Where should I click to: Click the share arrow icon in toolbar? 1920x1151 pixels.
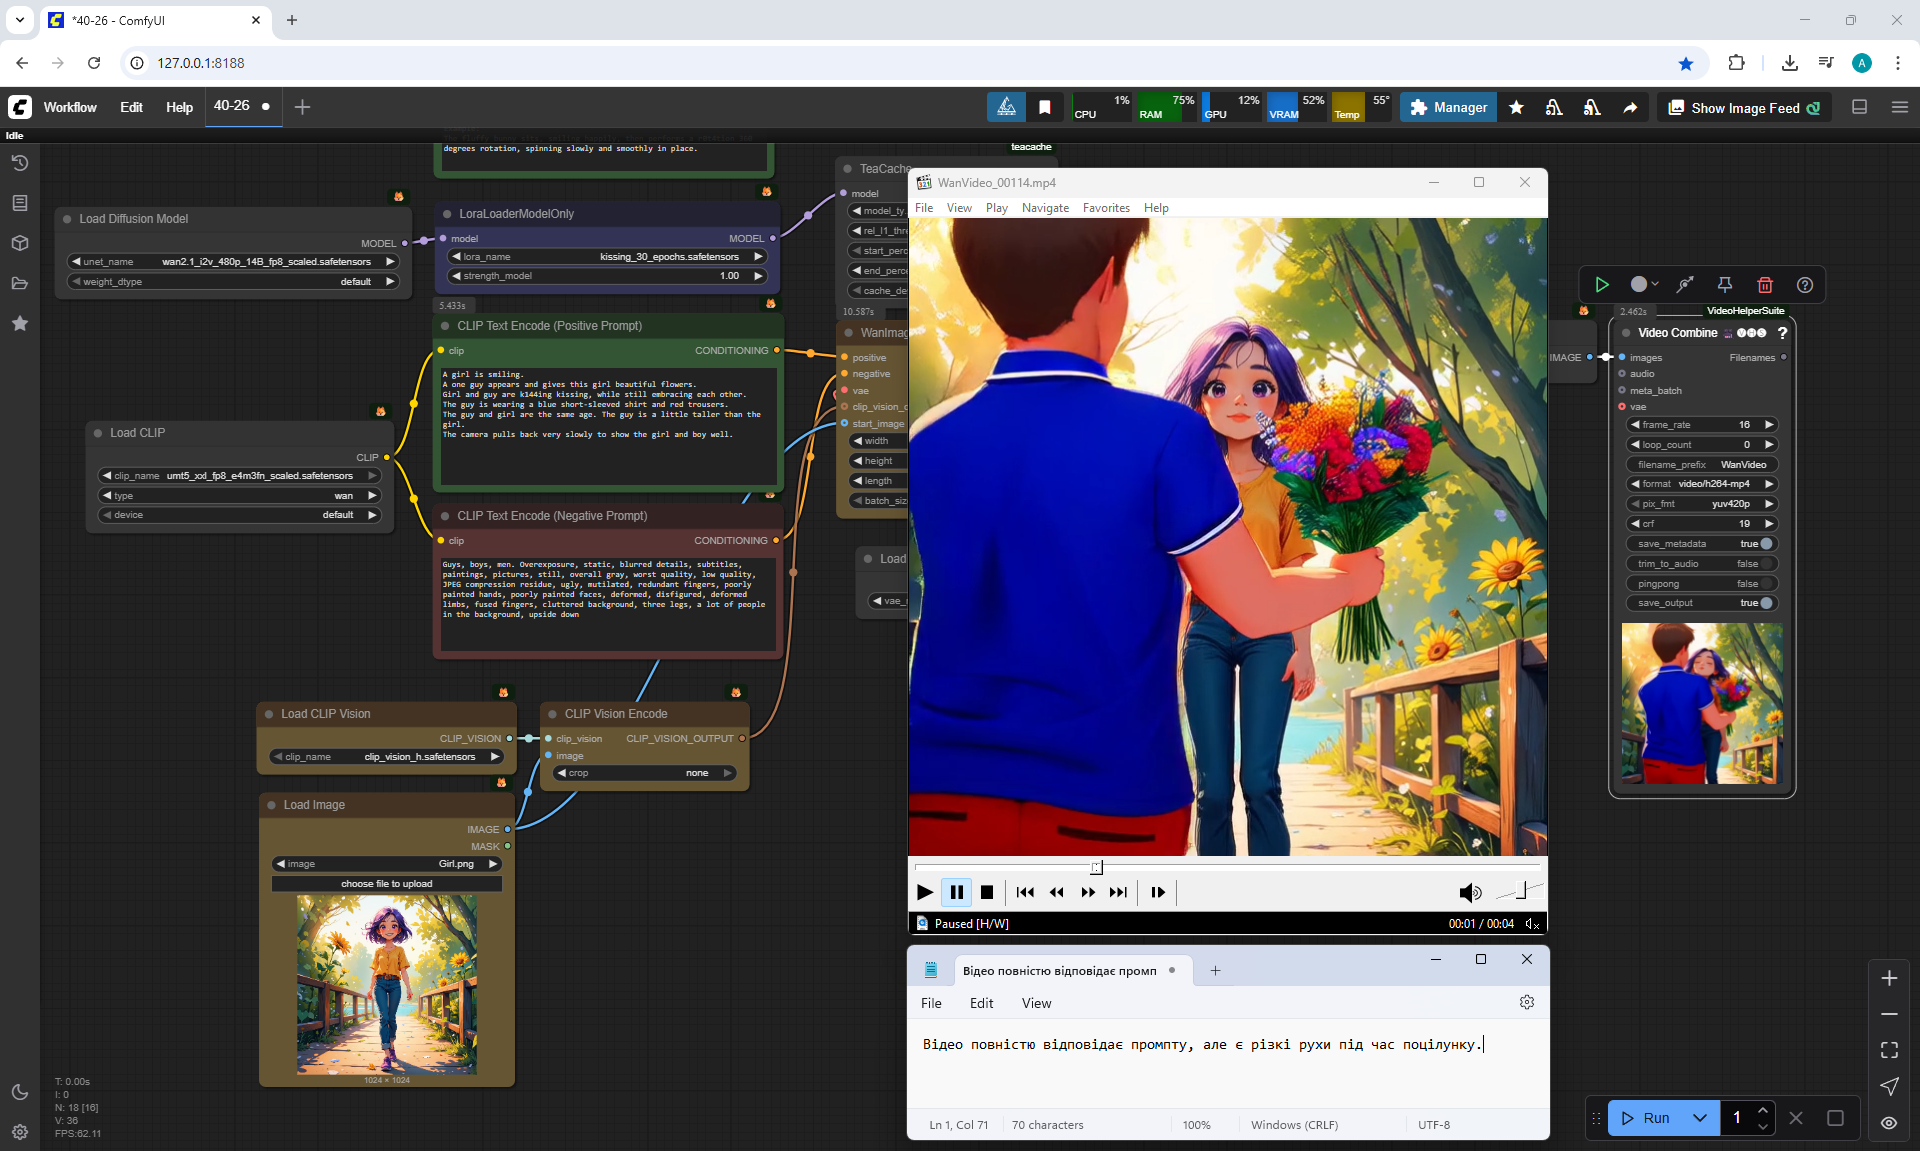pos(1630,108)
